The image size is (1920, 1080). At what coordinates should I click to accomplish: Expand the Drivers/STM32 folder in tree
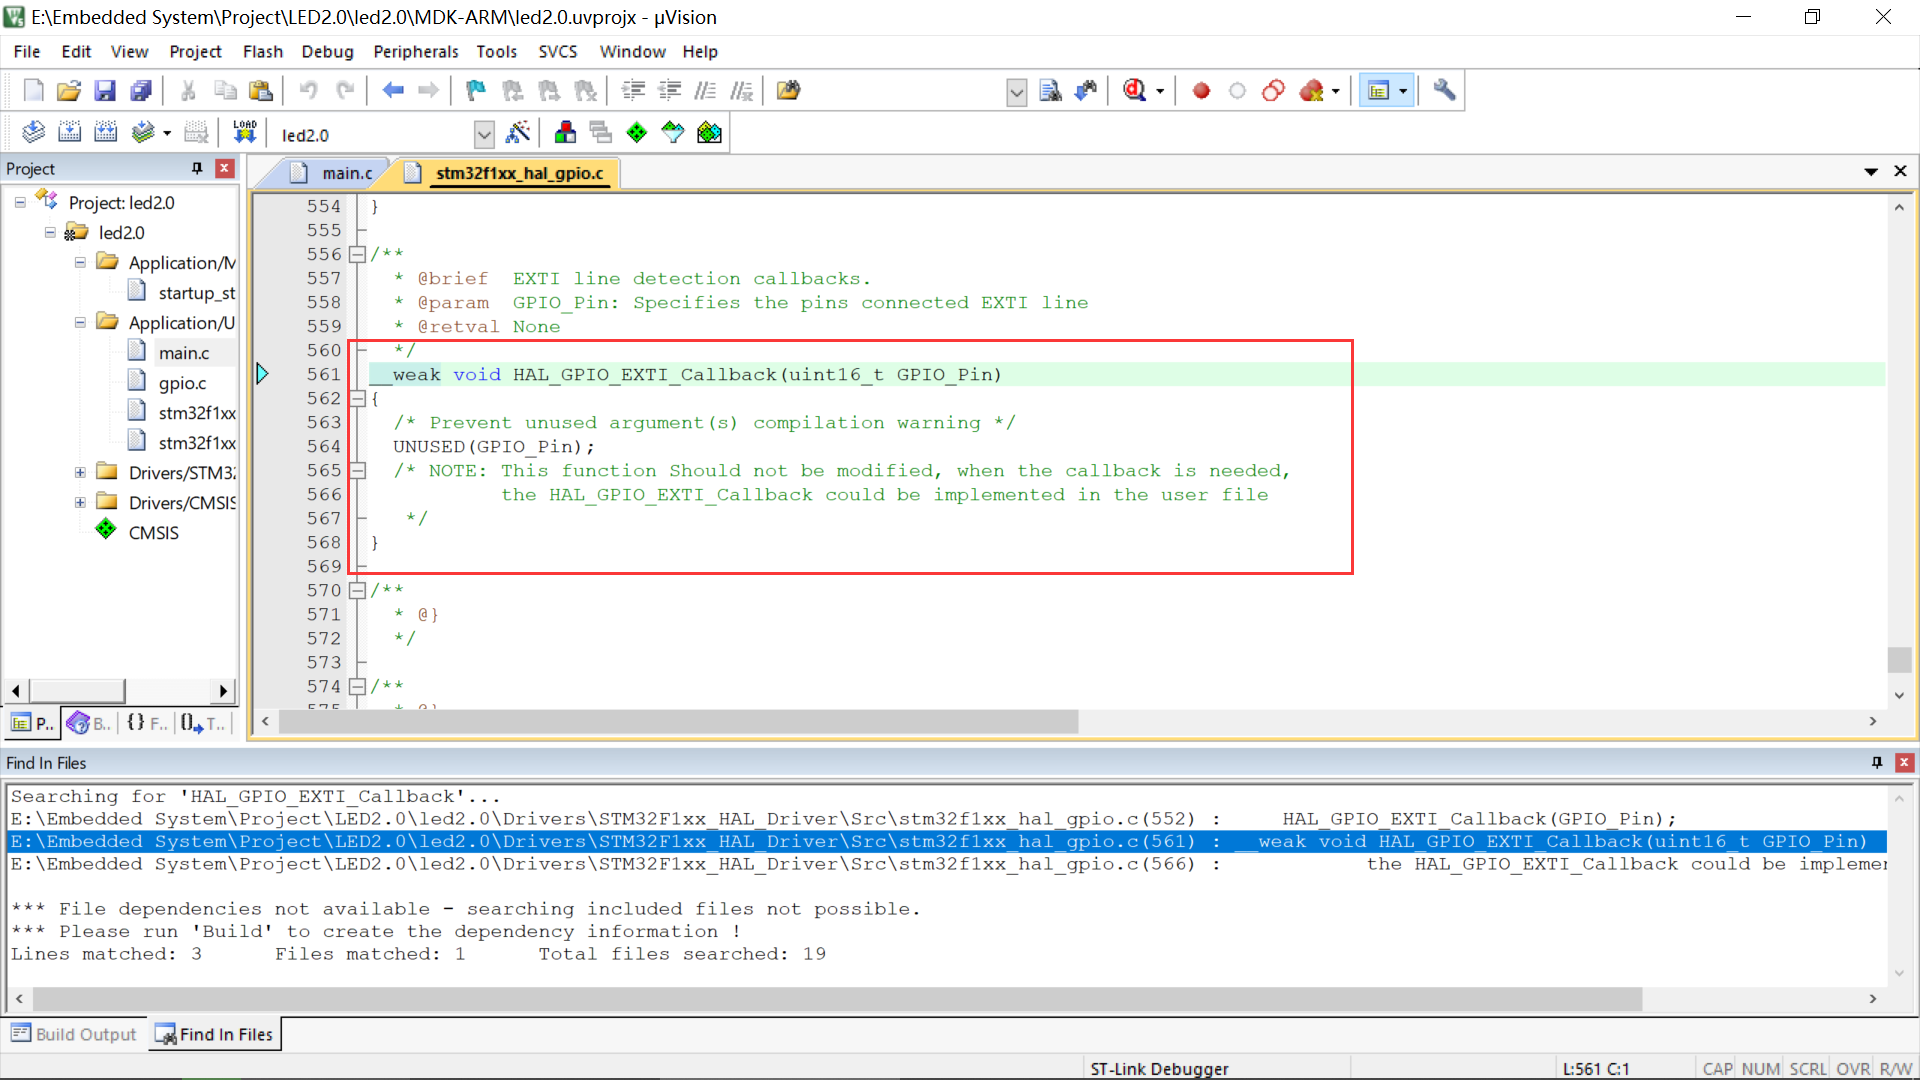80,472
